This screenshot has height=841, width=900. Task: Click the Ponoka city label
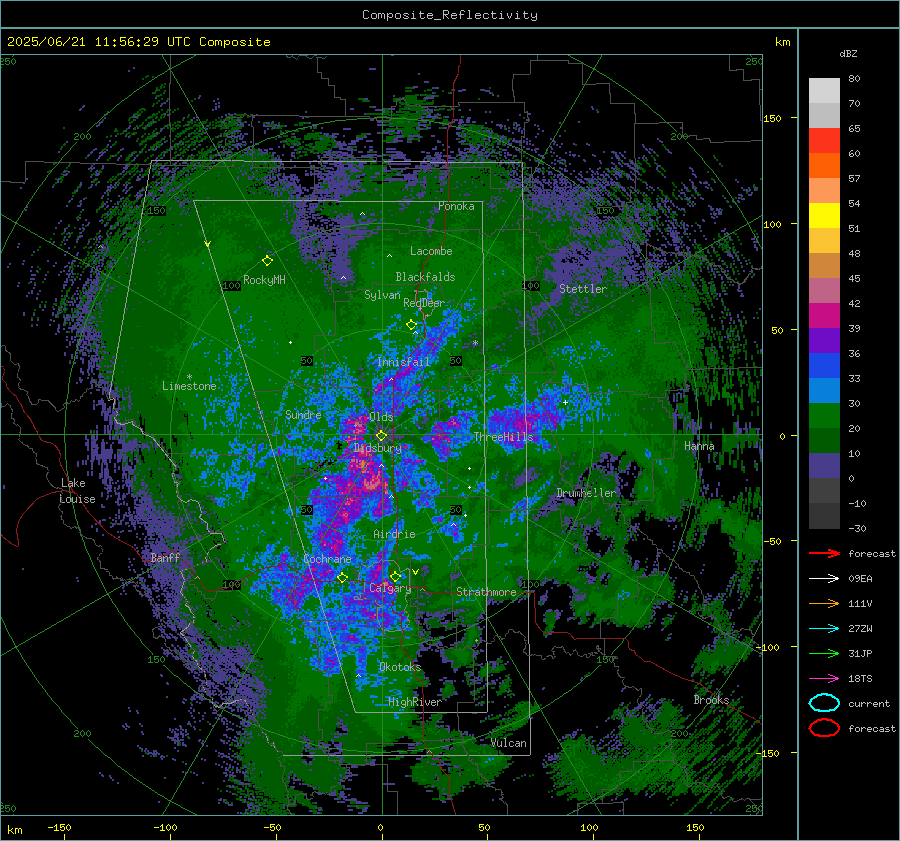point(456,206)
